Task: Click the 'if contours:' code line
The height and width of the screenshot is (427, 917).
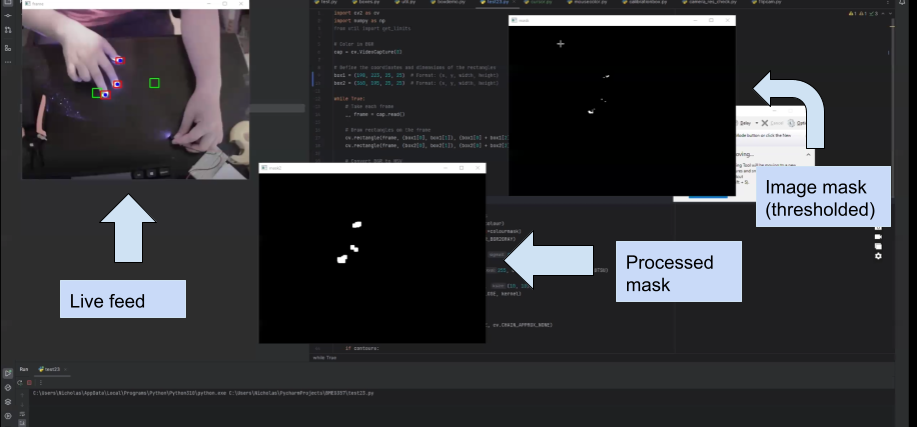Action: (362, 349)
